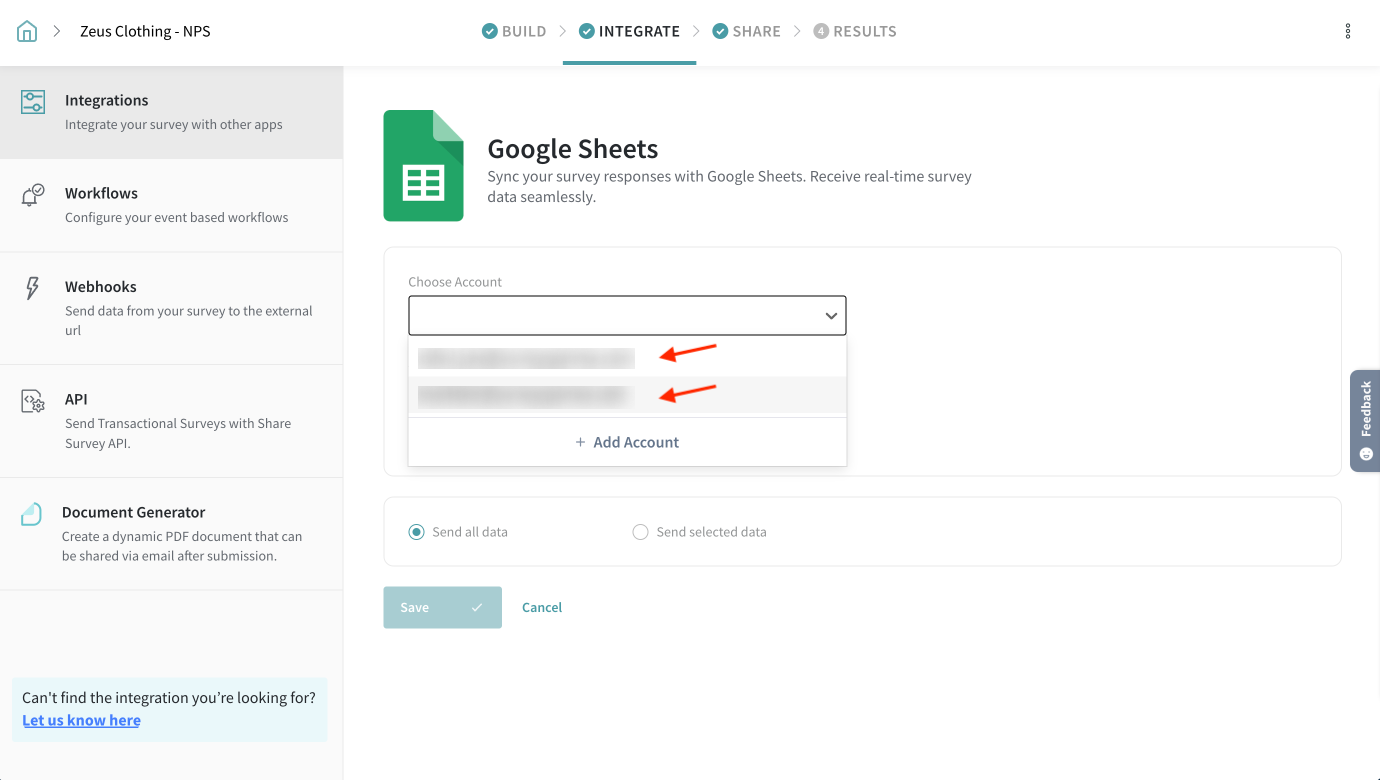The width and height of the screenshot is (1380, 780).
Task: Pick the first blurred account in list
Action: tap(627, 357)
